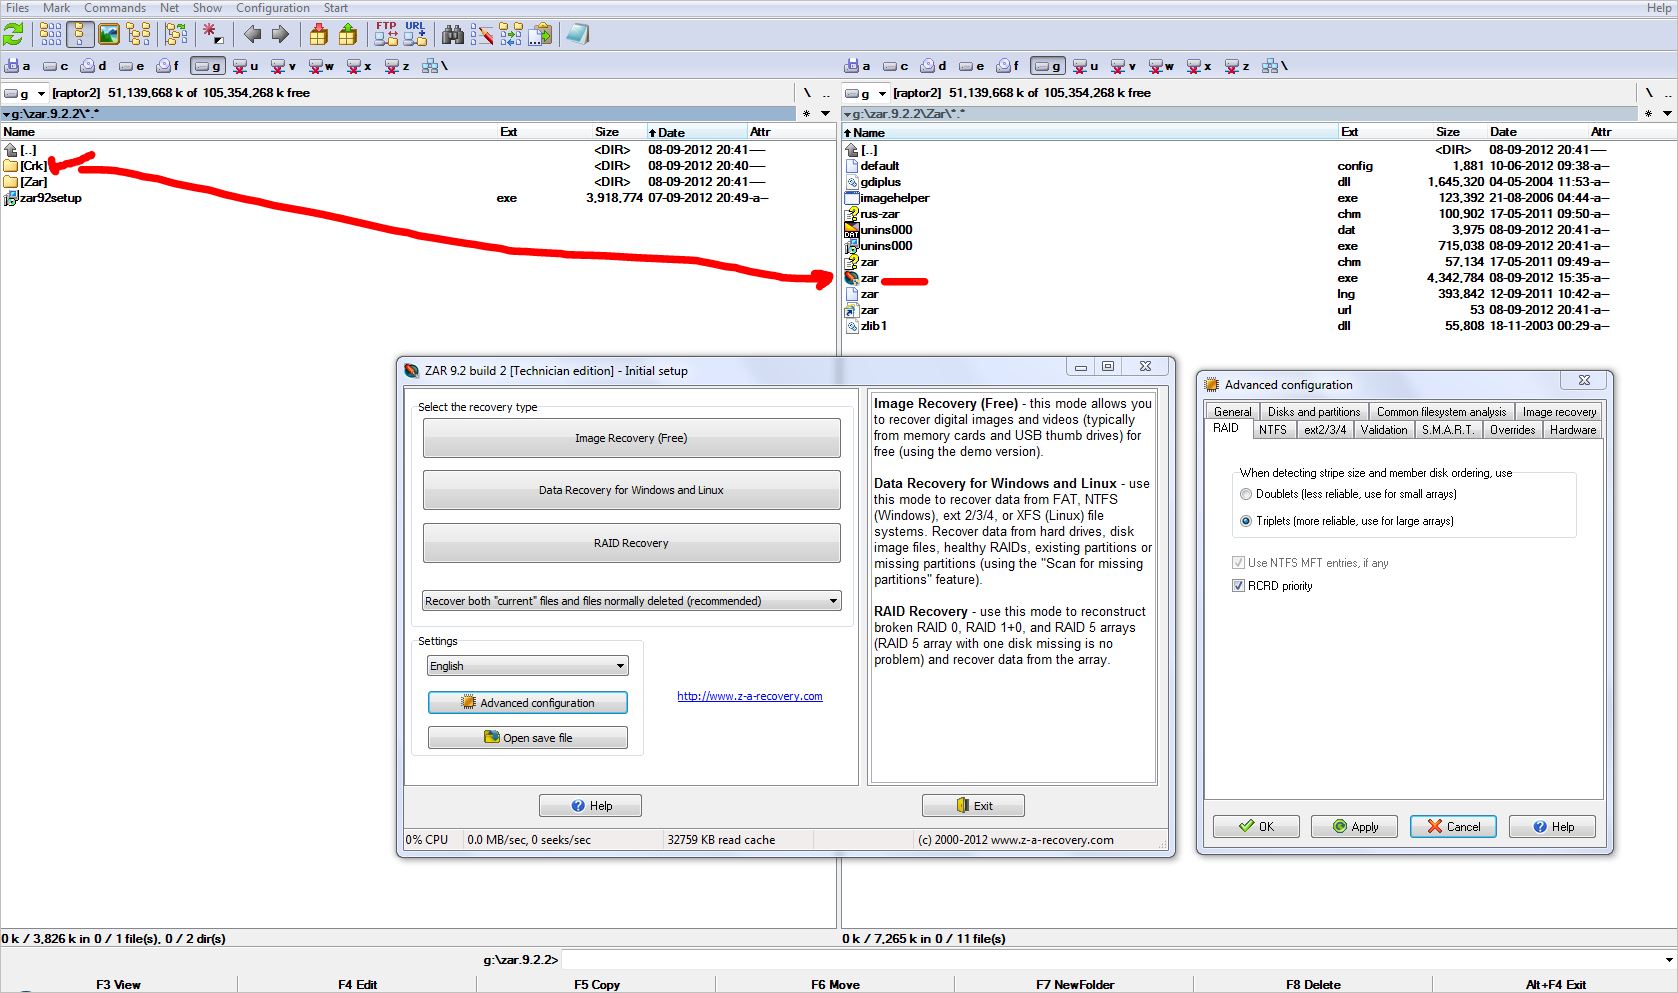The image size is (1678, 993).
Task: Switch to Brief view via toolbar icon
Action: (51, 35)
